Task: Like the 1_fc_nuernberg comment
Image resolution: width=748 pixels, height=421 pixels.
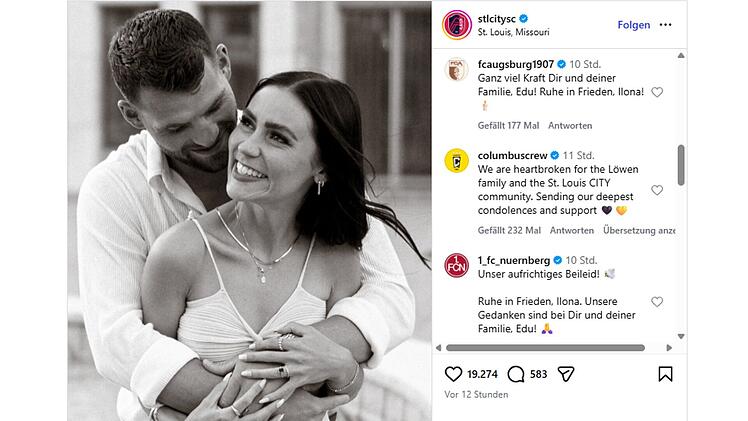Action: coord(657,301)
